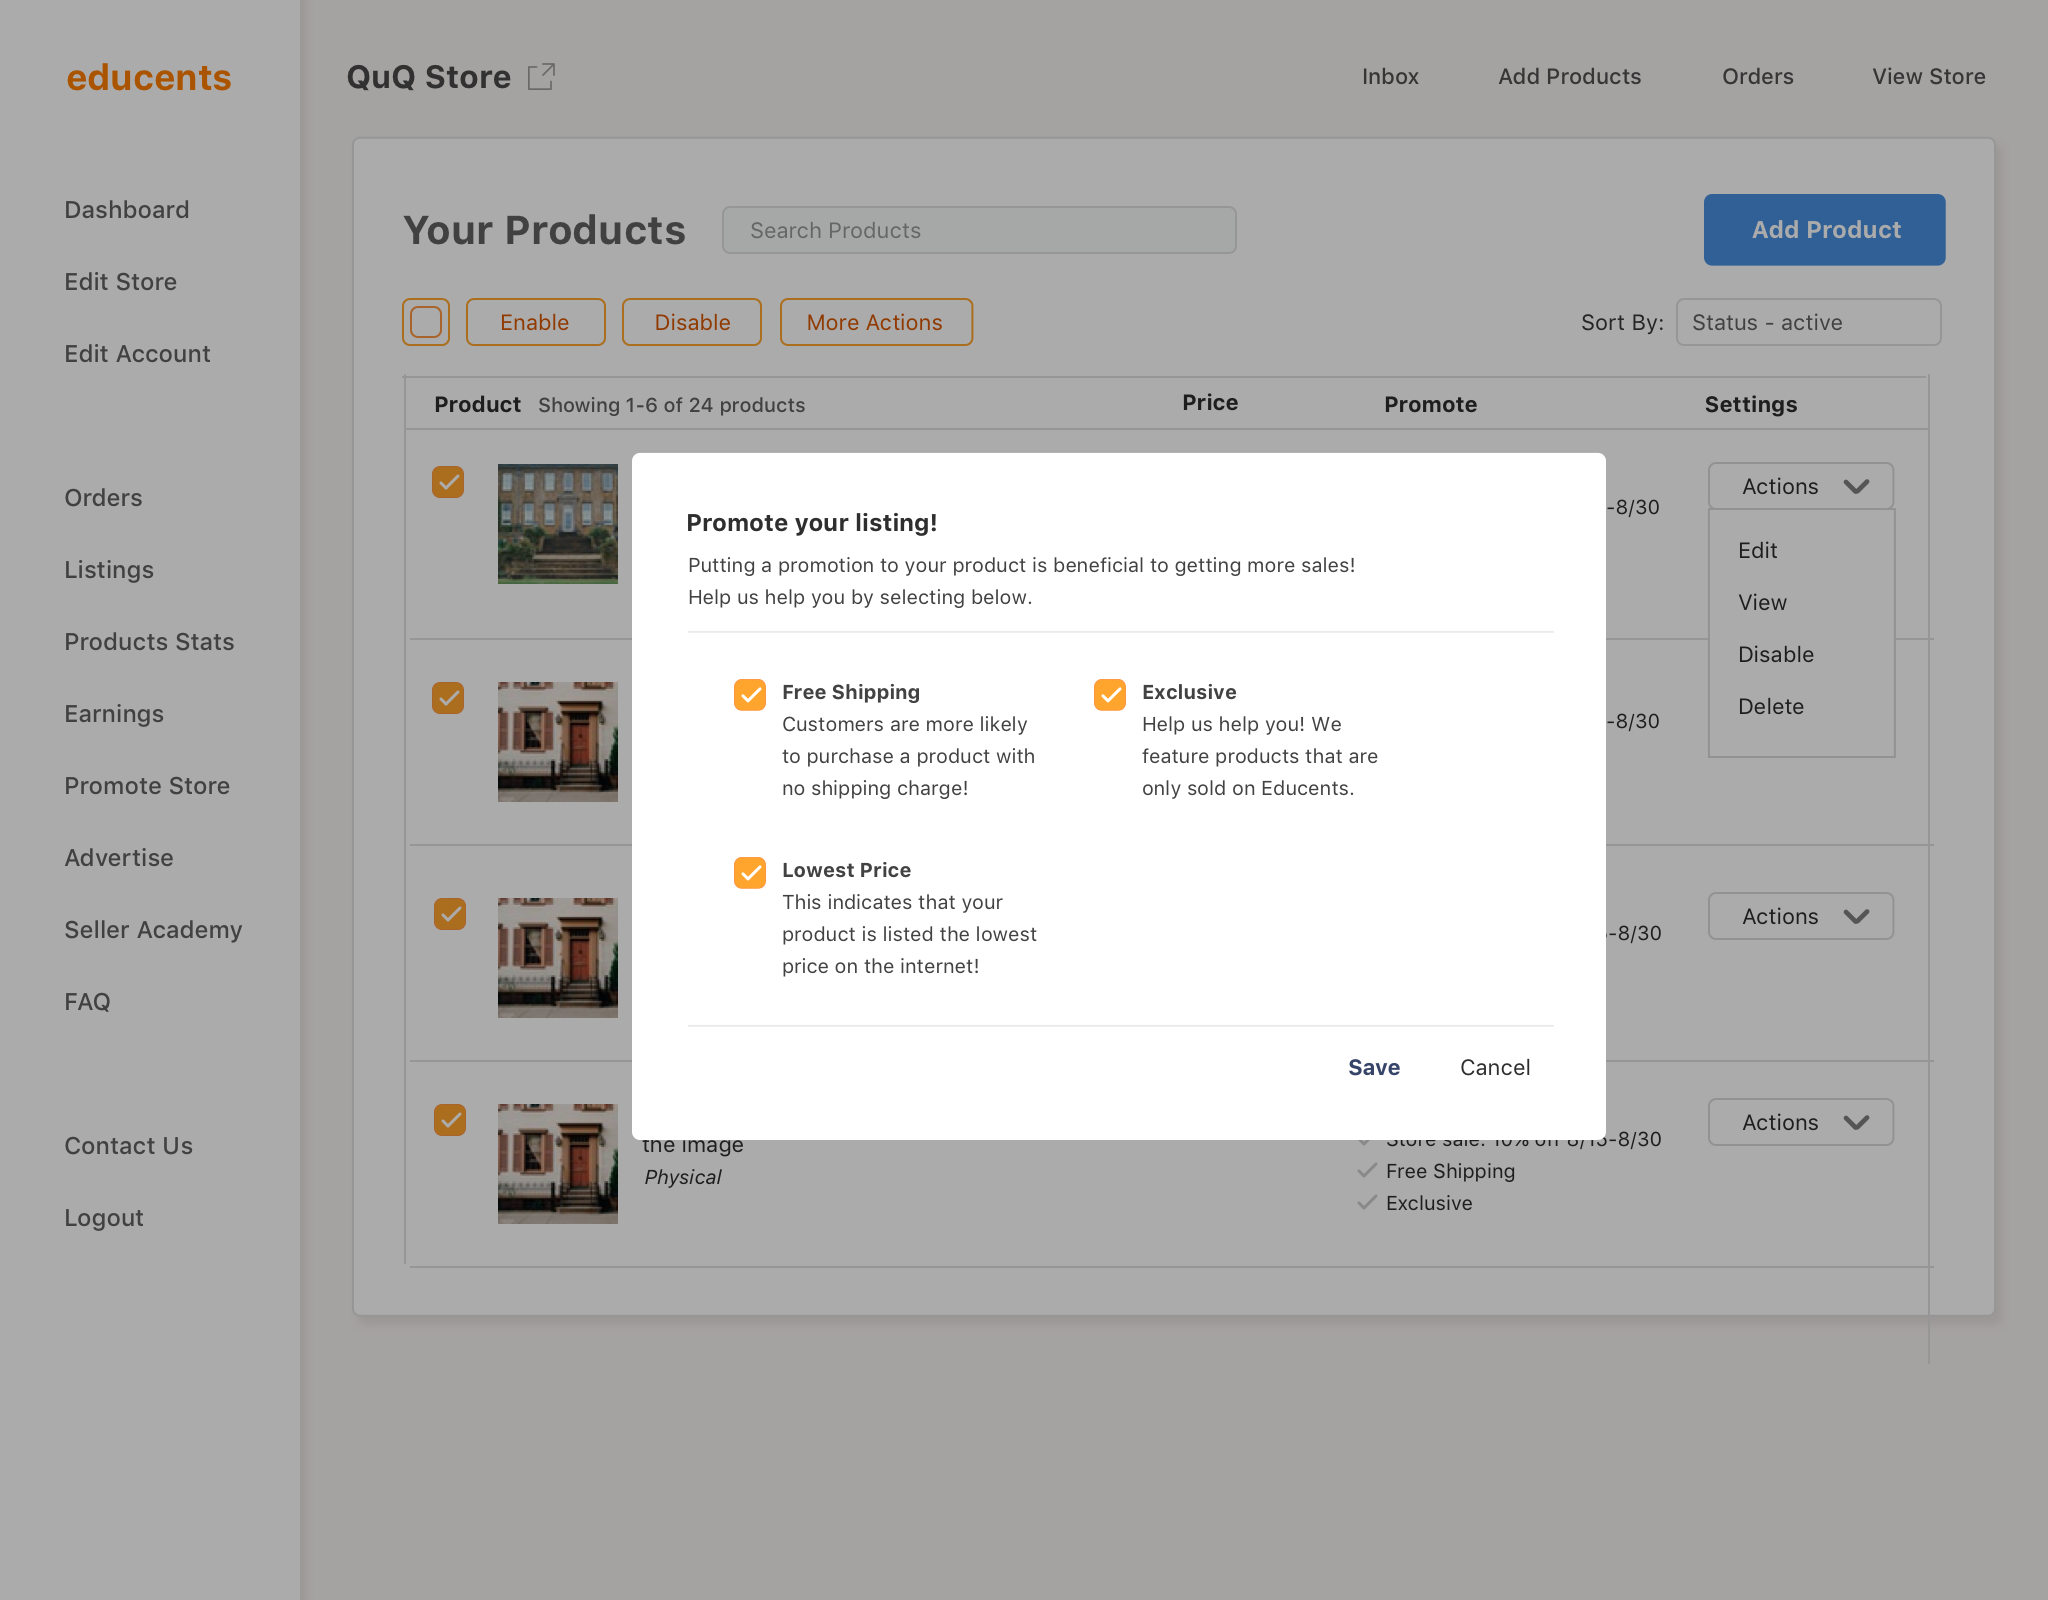
Task: Click the educents logo
Action: [x=148, y=77]
